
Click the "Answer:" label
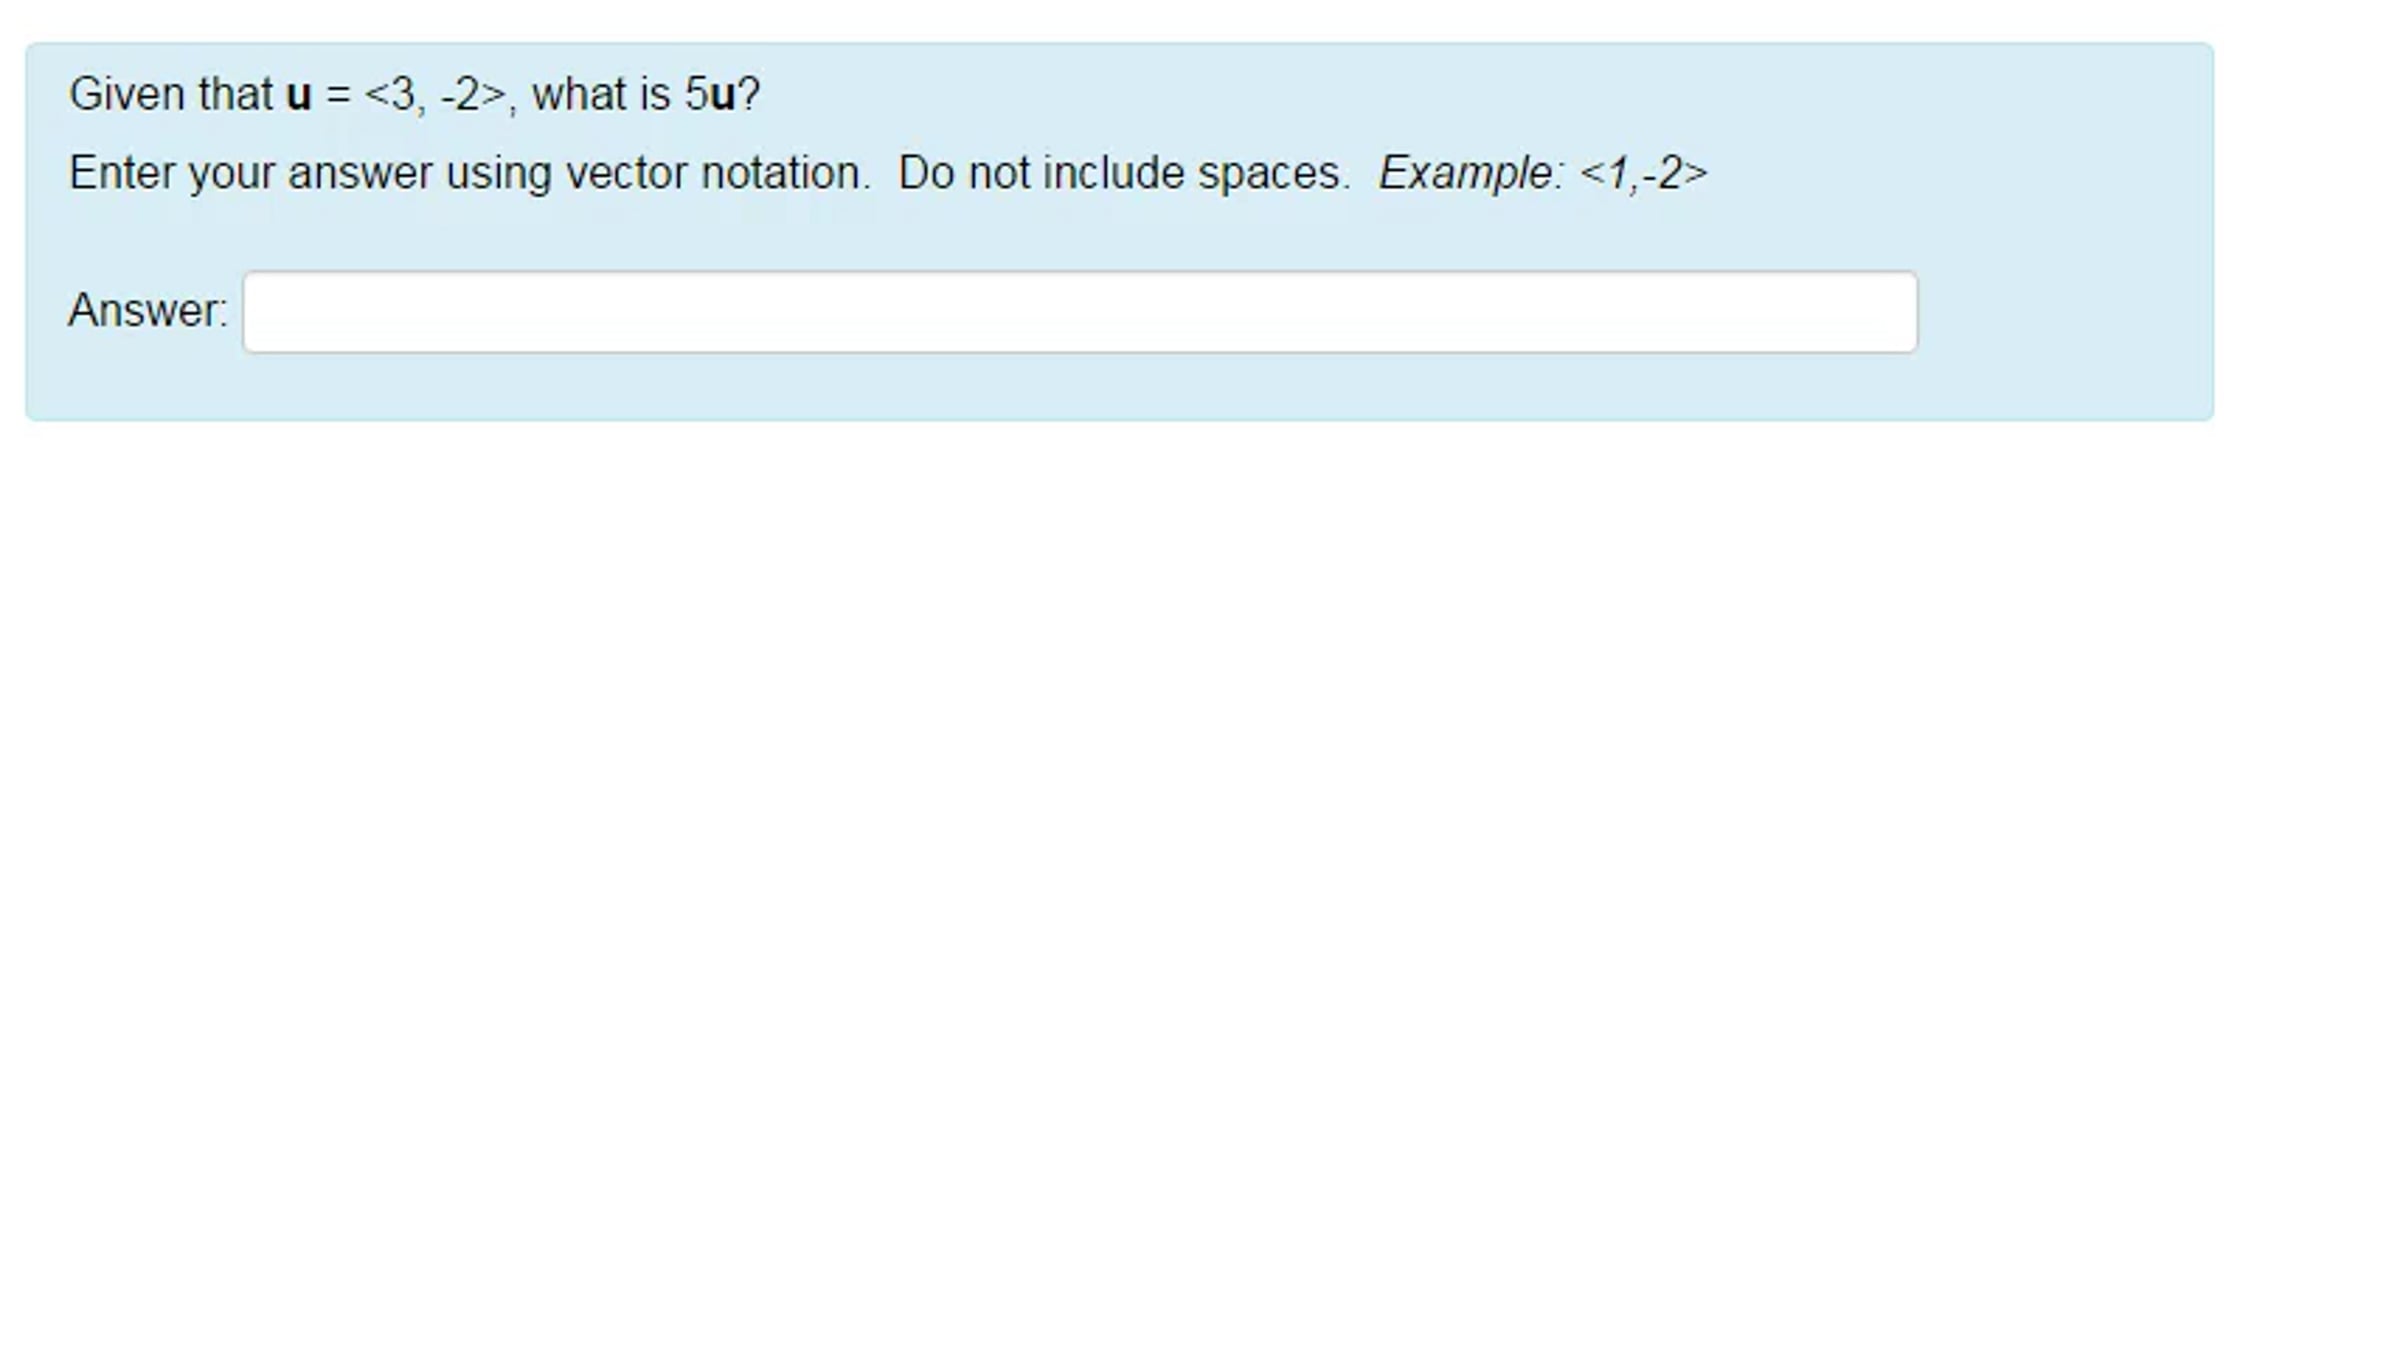click(x=148, y=310)
